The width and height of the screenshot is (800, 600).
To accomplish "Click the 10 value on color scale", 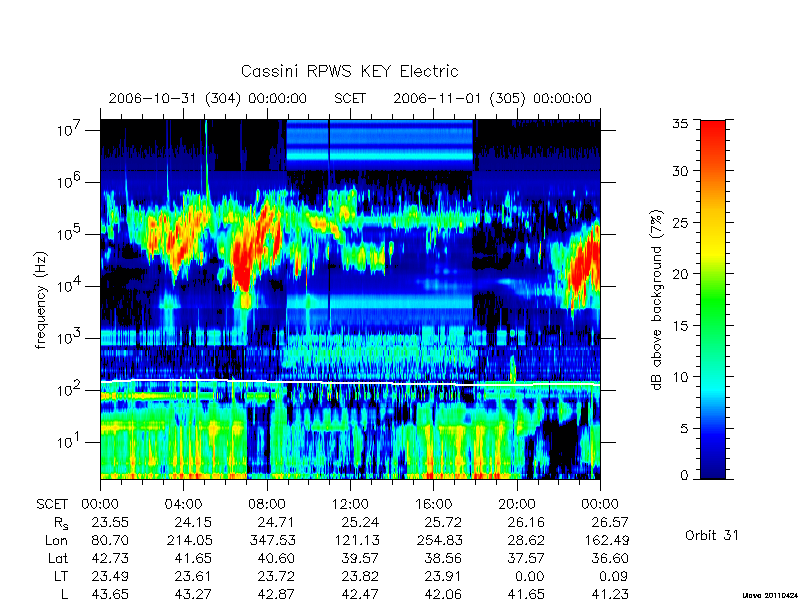I will (x=680, y=377).
